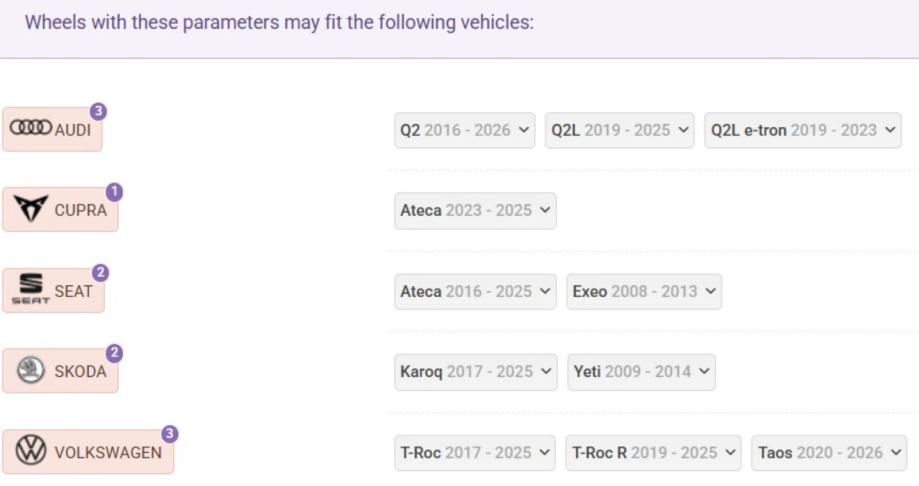Click the Cupra brand logo icon

[31, 210]
